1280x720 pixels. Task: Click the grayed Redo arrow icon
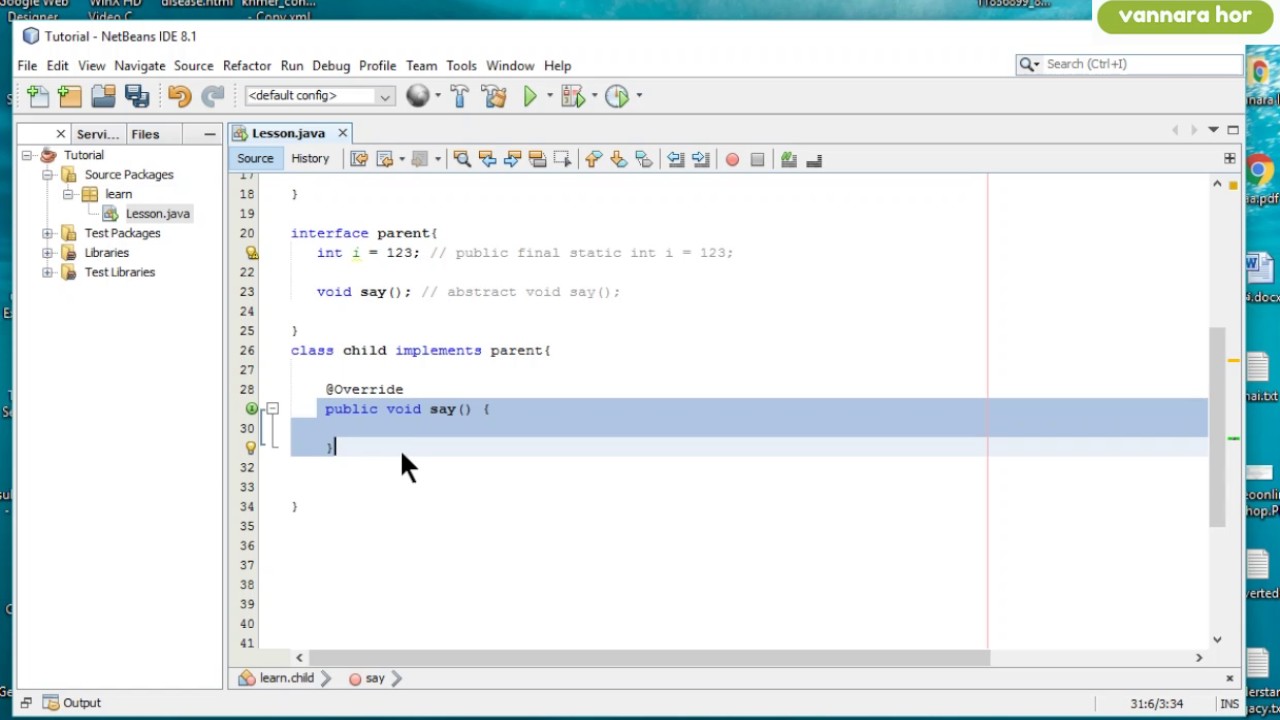click(x=212, y=96)
